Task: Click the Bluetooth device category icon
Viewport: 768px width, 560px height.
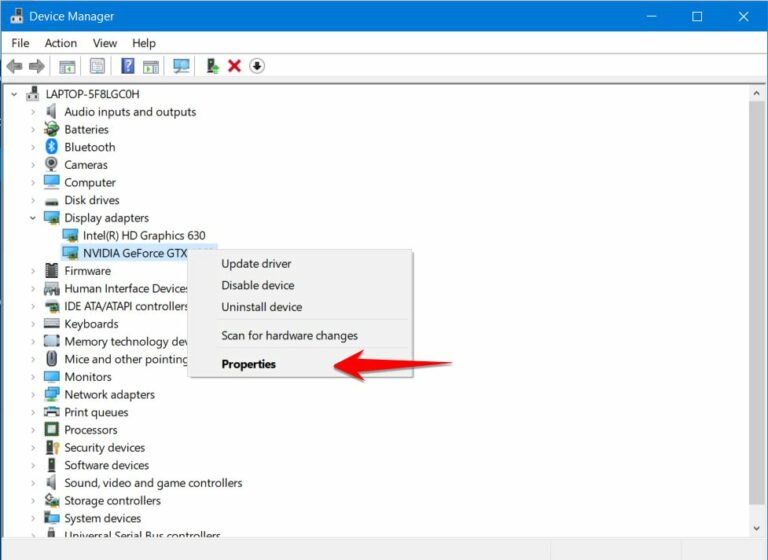Action: coord(52,147)
